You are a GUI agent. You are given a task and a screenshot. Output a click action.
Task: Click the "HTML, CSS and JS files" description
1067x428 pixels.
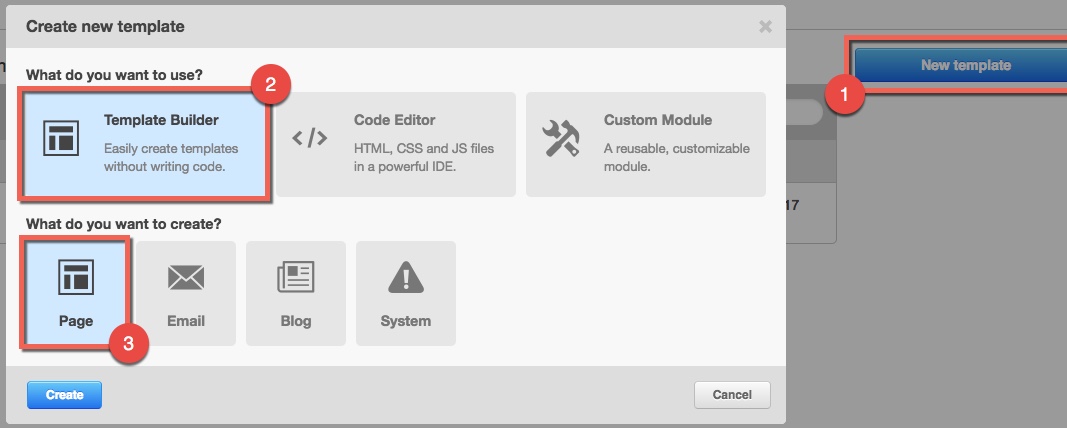pyautogui.click(x=424, y=148)
